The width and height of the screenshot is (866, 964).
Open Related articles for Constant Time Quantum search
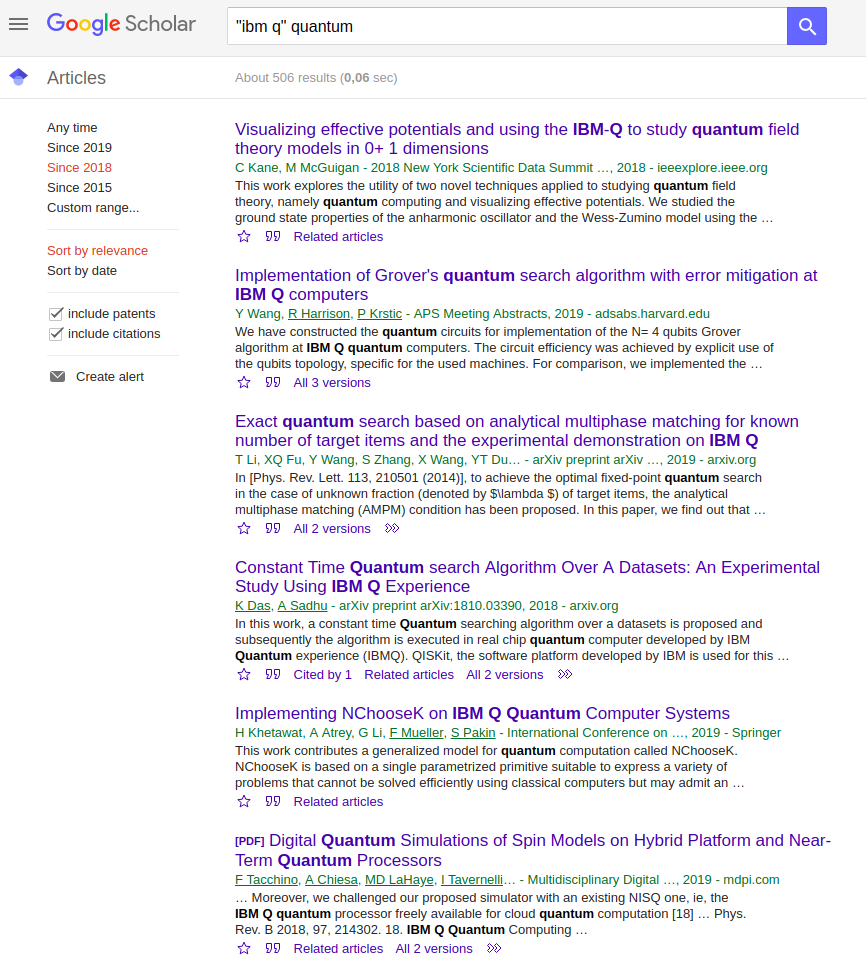point(409,674)
